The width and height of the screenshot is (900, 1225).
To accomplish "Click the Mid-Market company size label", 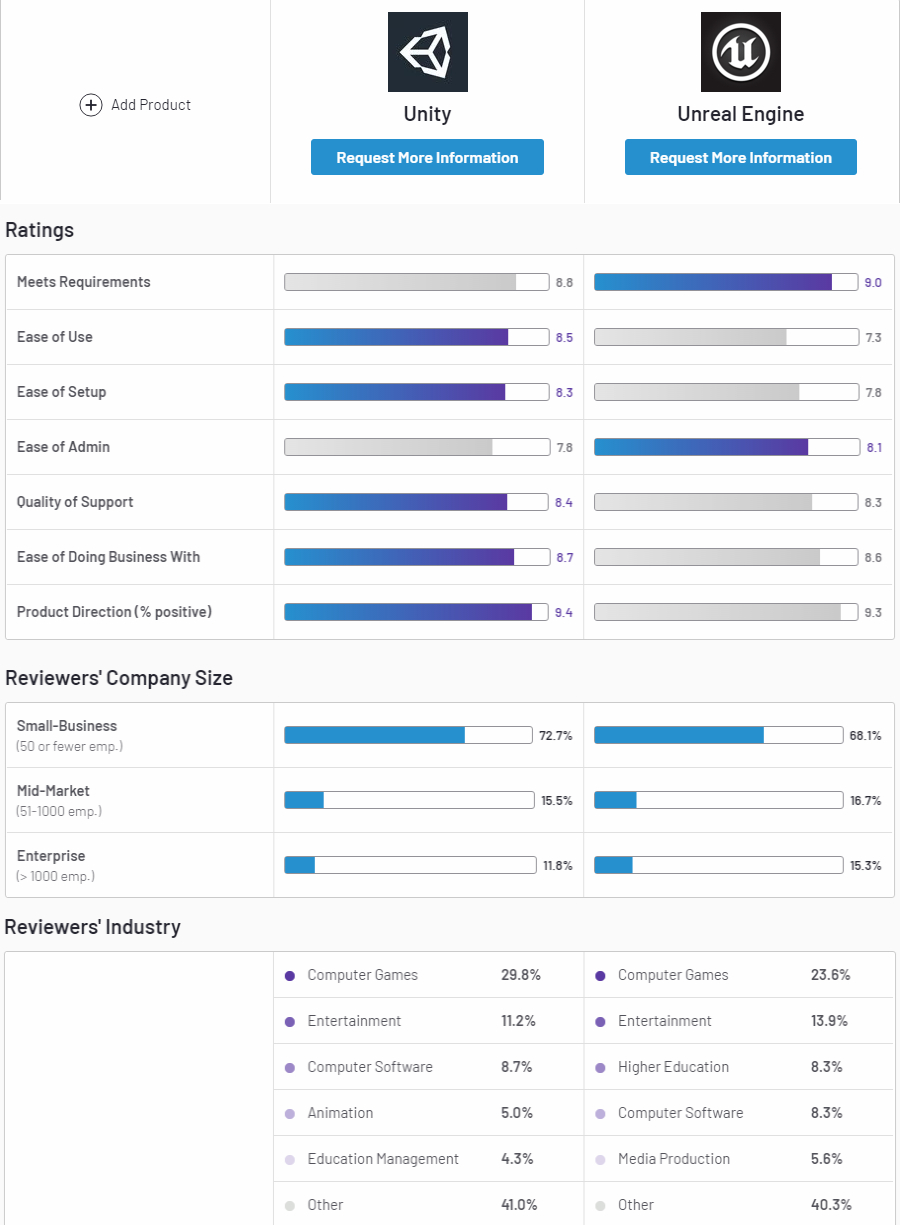I will coord(52,791).
